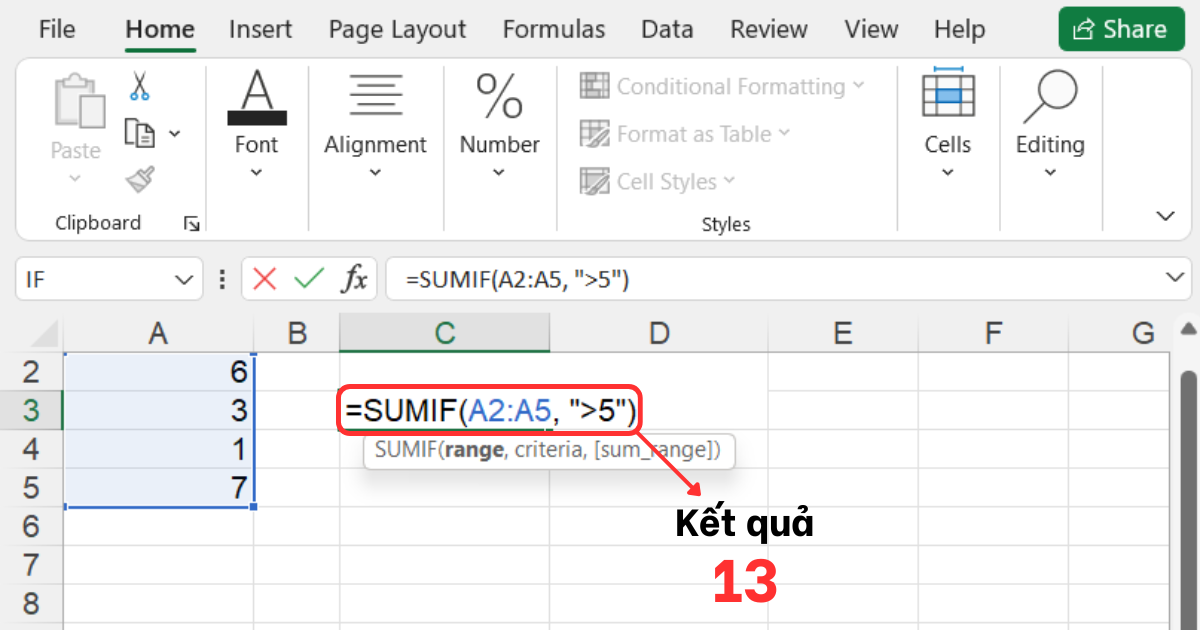Select column D header

tap(659, 332)
